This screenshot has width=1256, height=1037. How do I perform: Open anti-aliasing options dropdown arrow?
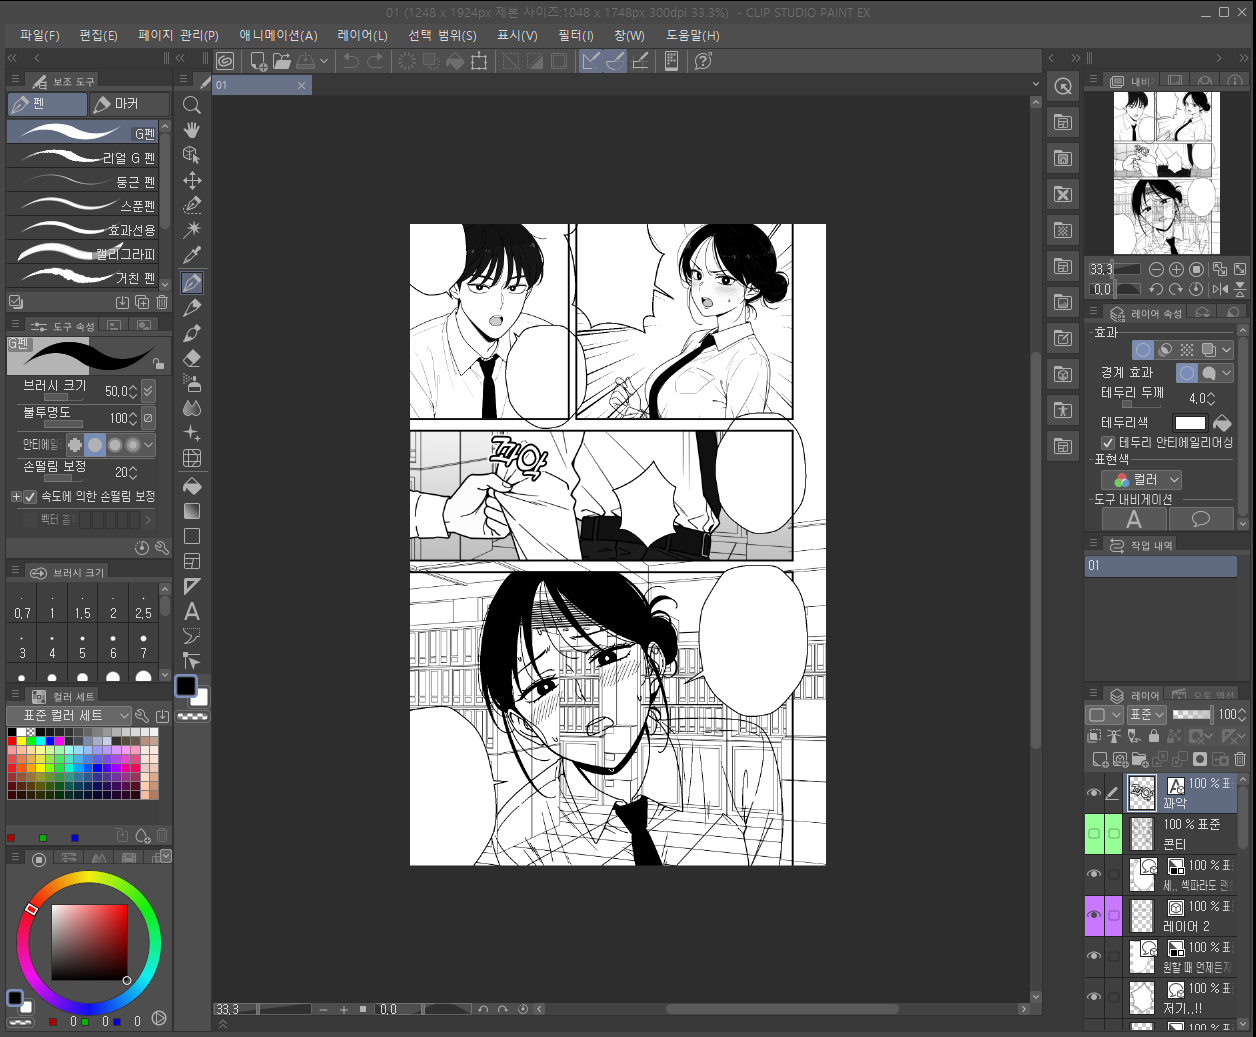(149, 444)
